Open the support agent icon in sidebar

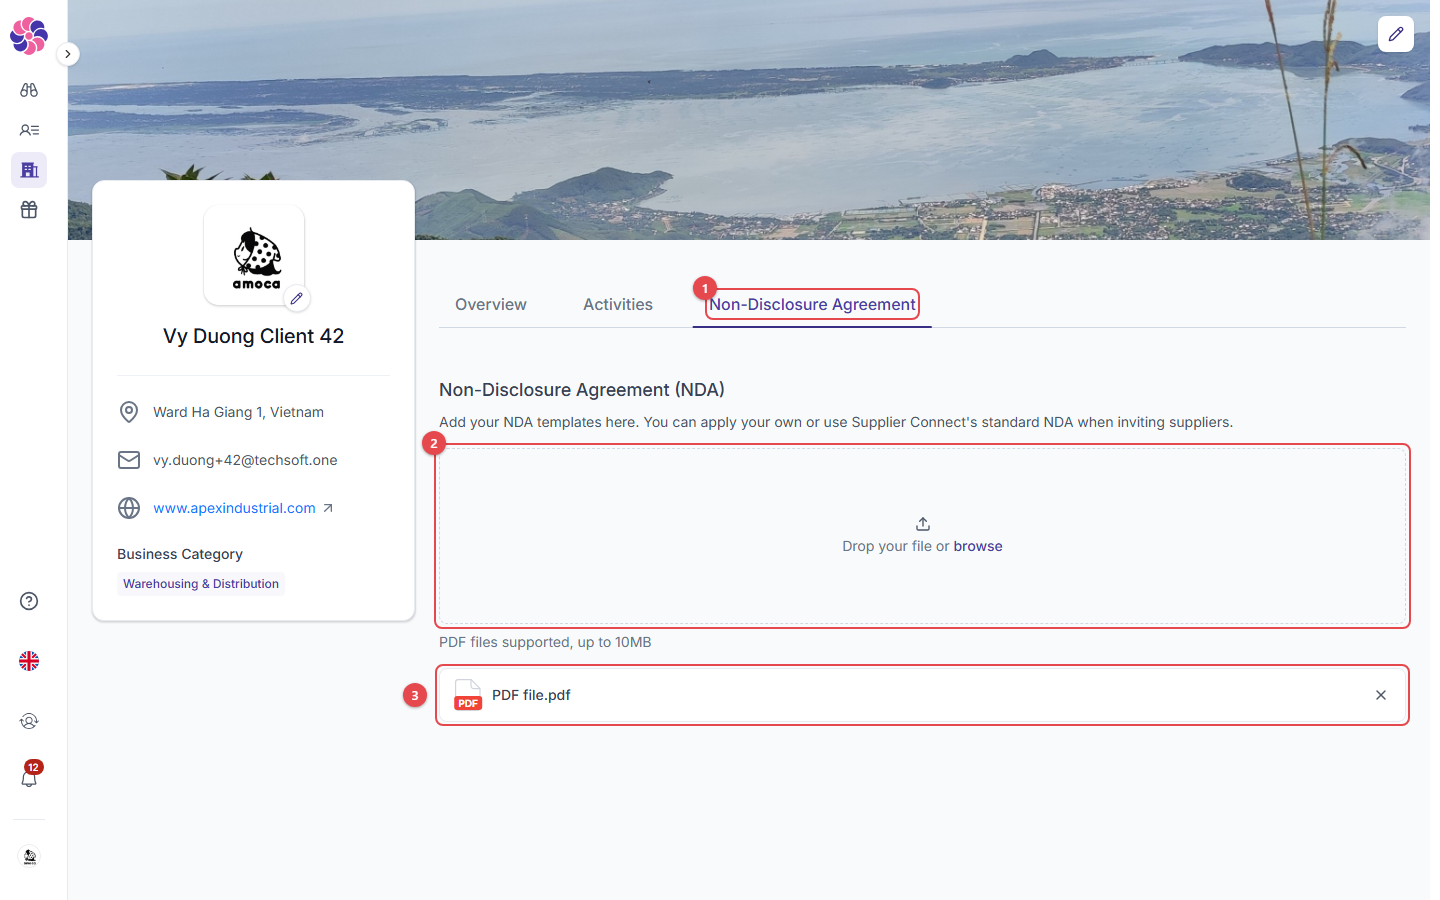[29, 721]
